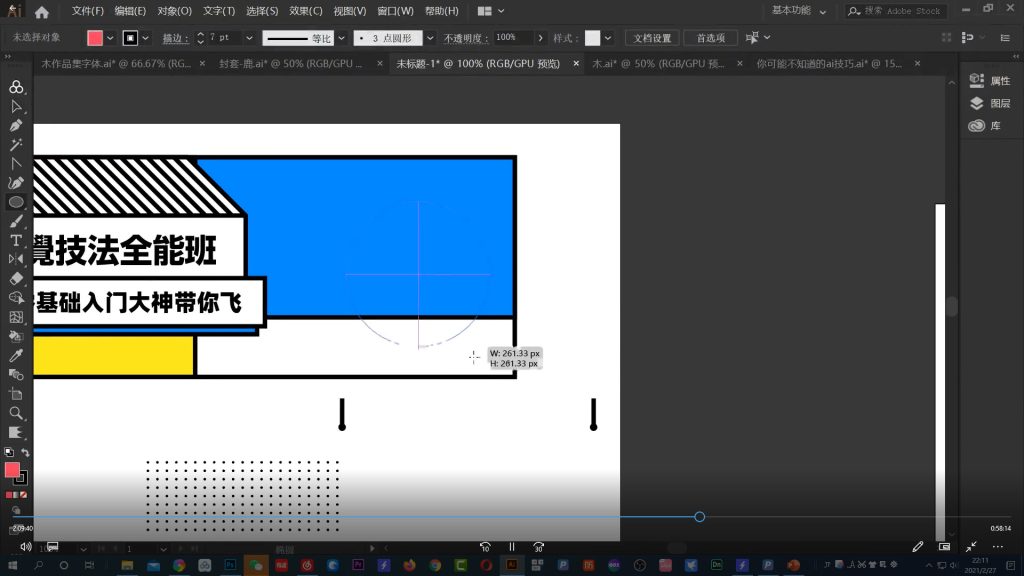Click the 文档设置 button

click(x=652, y=38)
